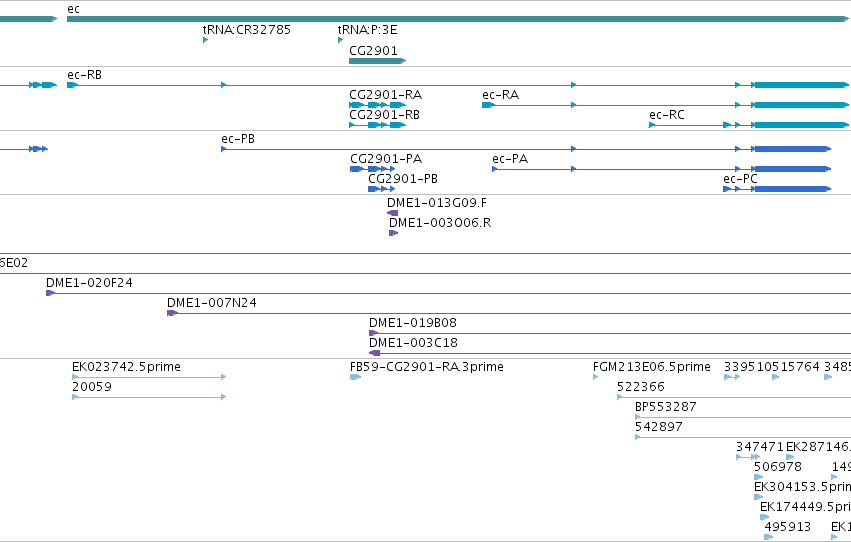Viewport: 851px width, 542px height.
Task: Select the ec-PC CDS feature
Action: [777, 189]
